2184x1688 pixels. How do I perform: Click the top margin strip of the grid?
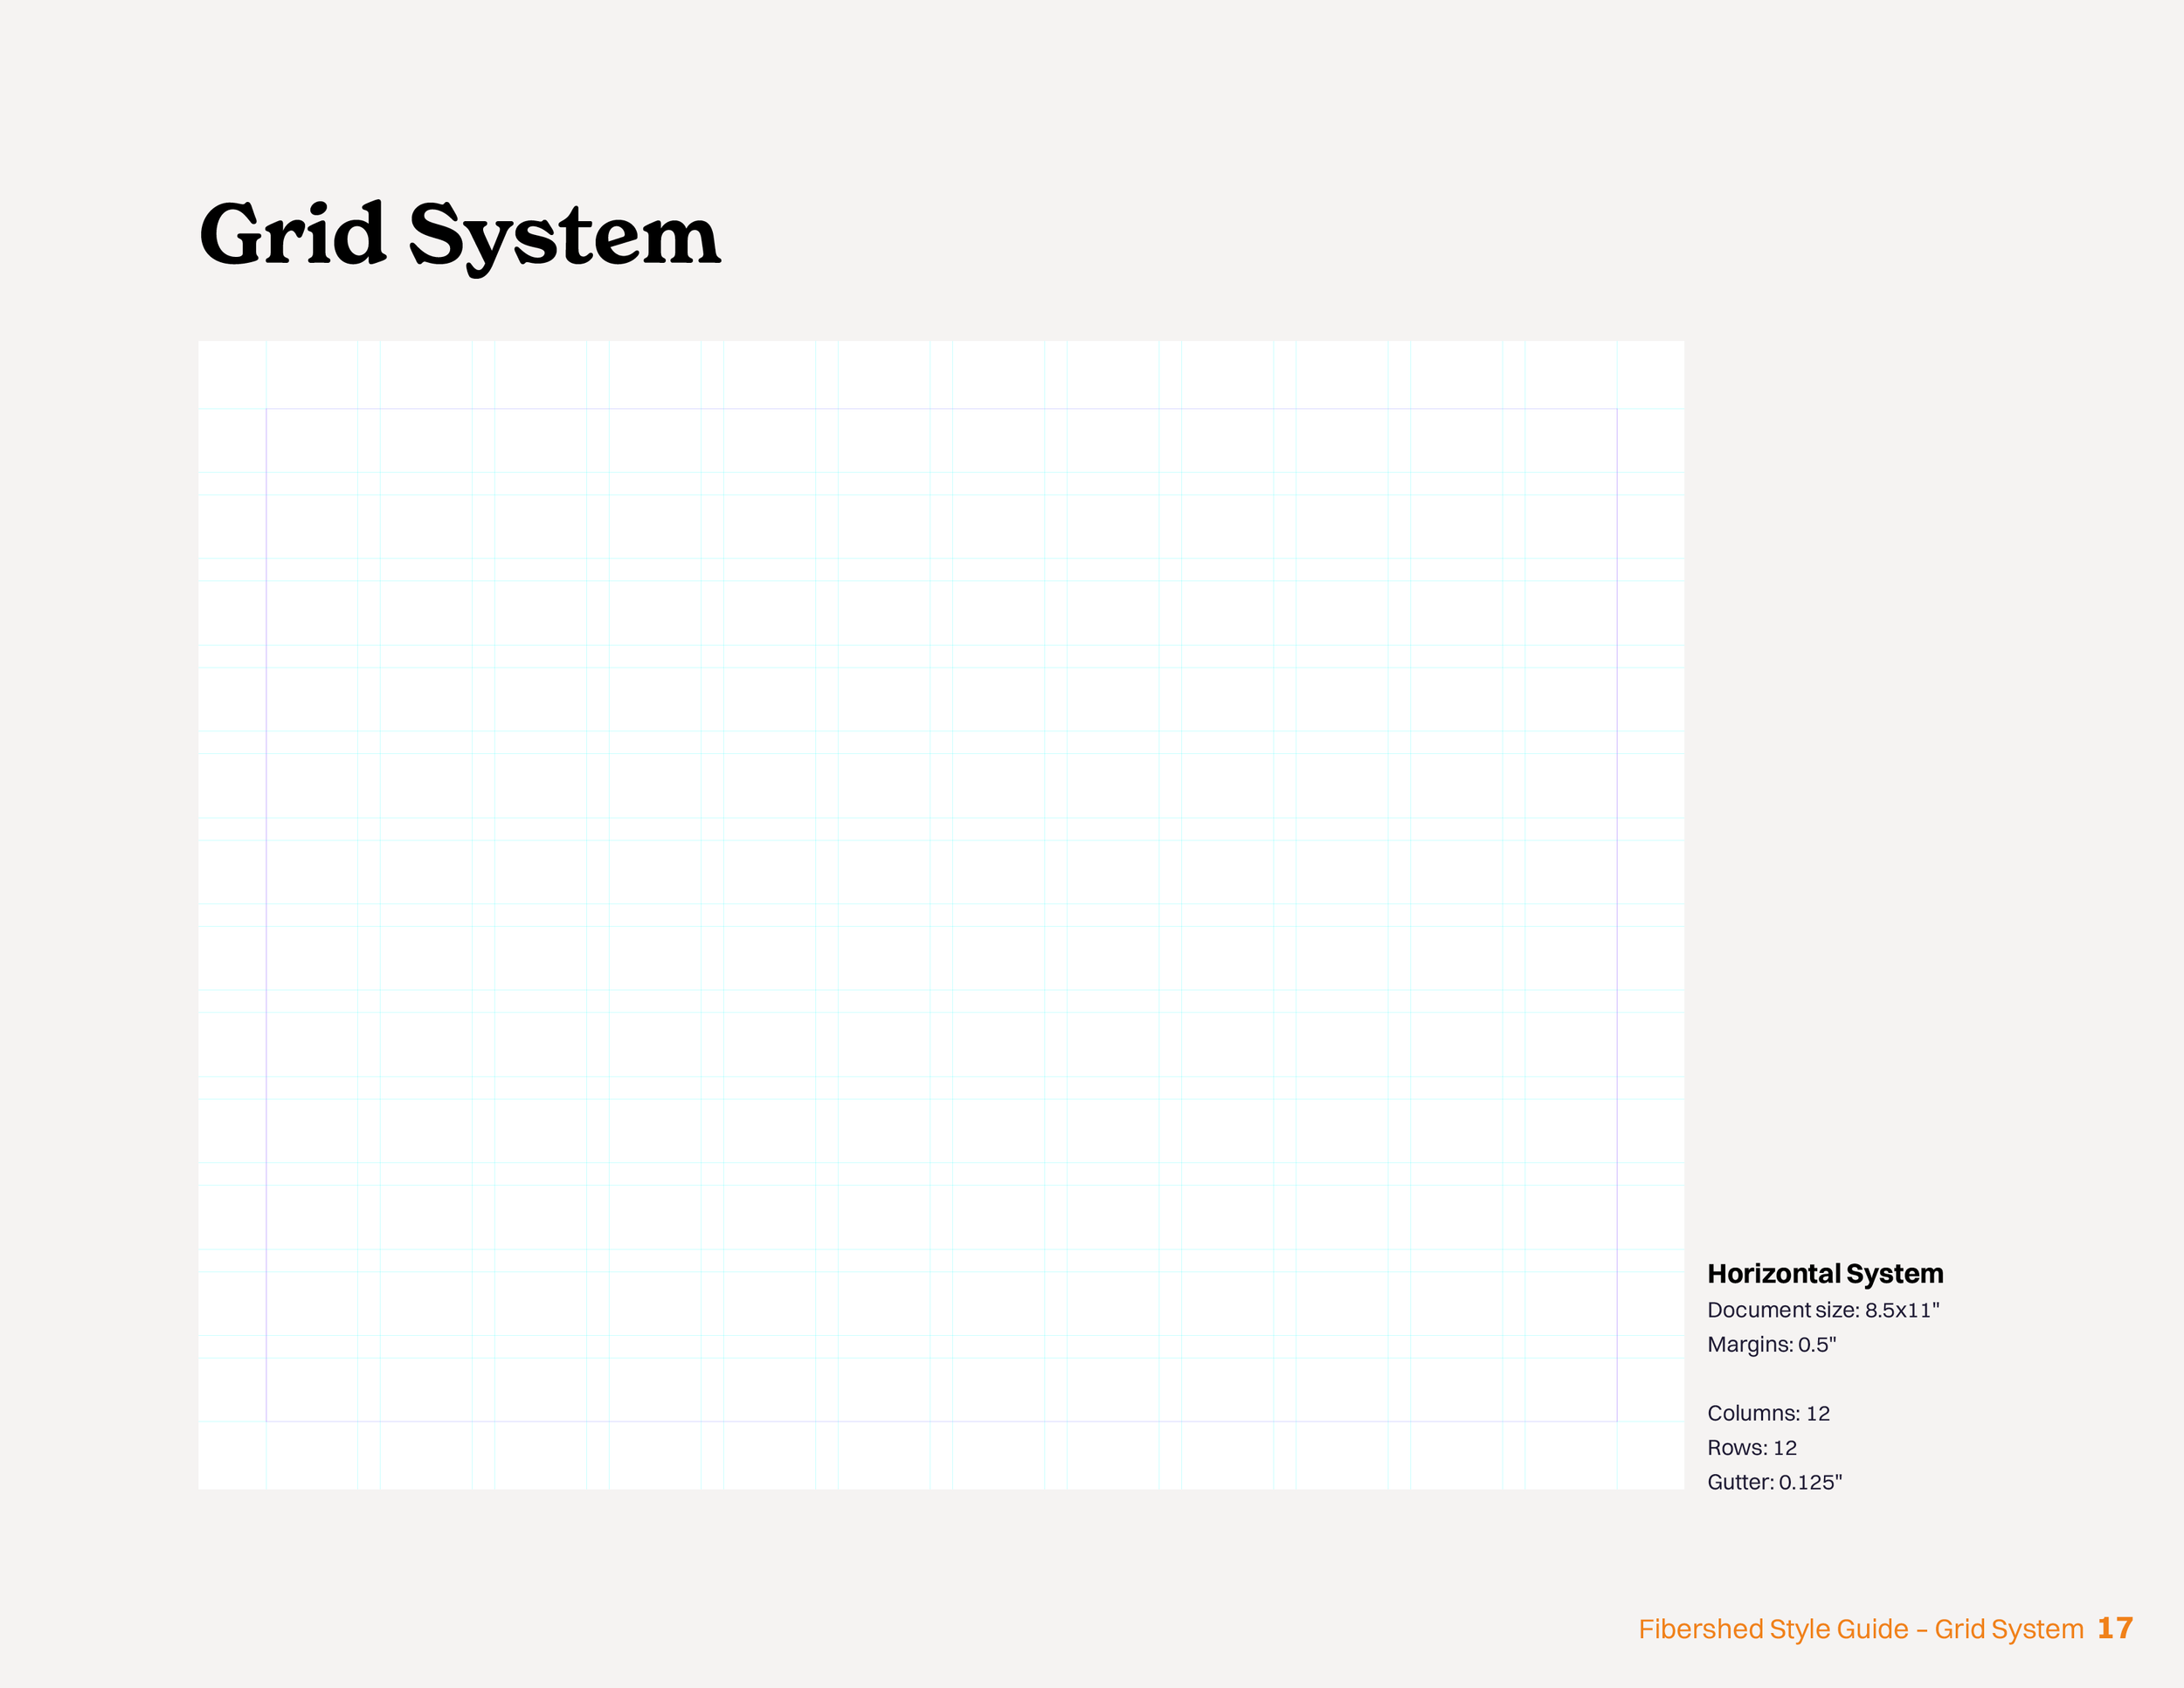tap(941, 374)
